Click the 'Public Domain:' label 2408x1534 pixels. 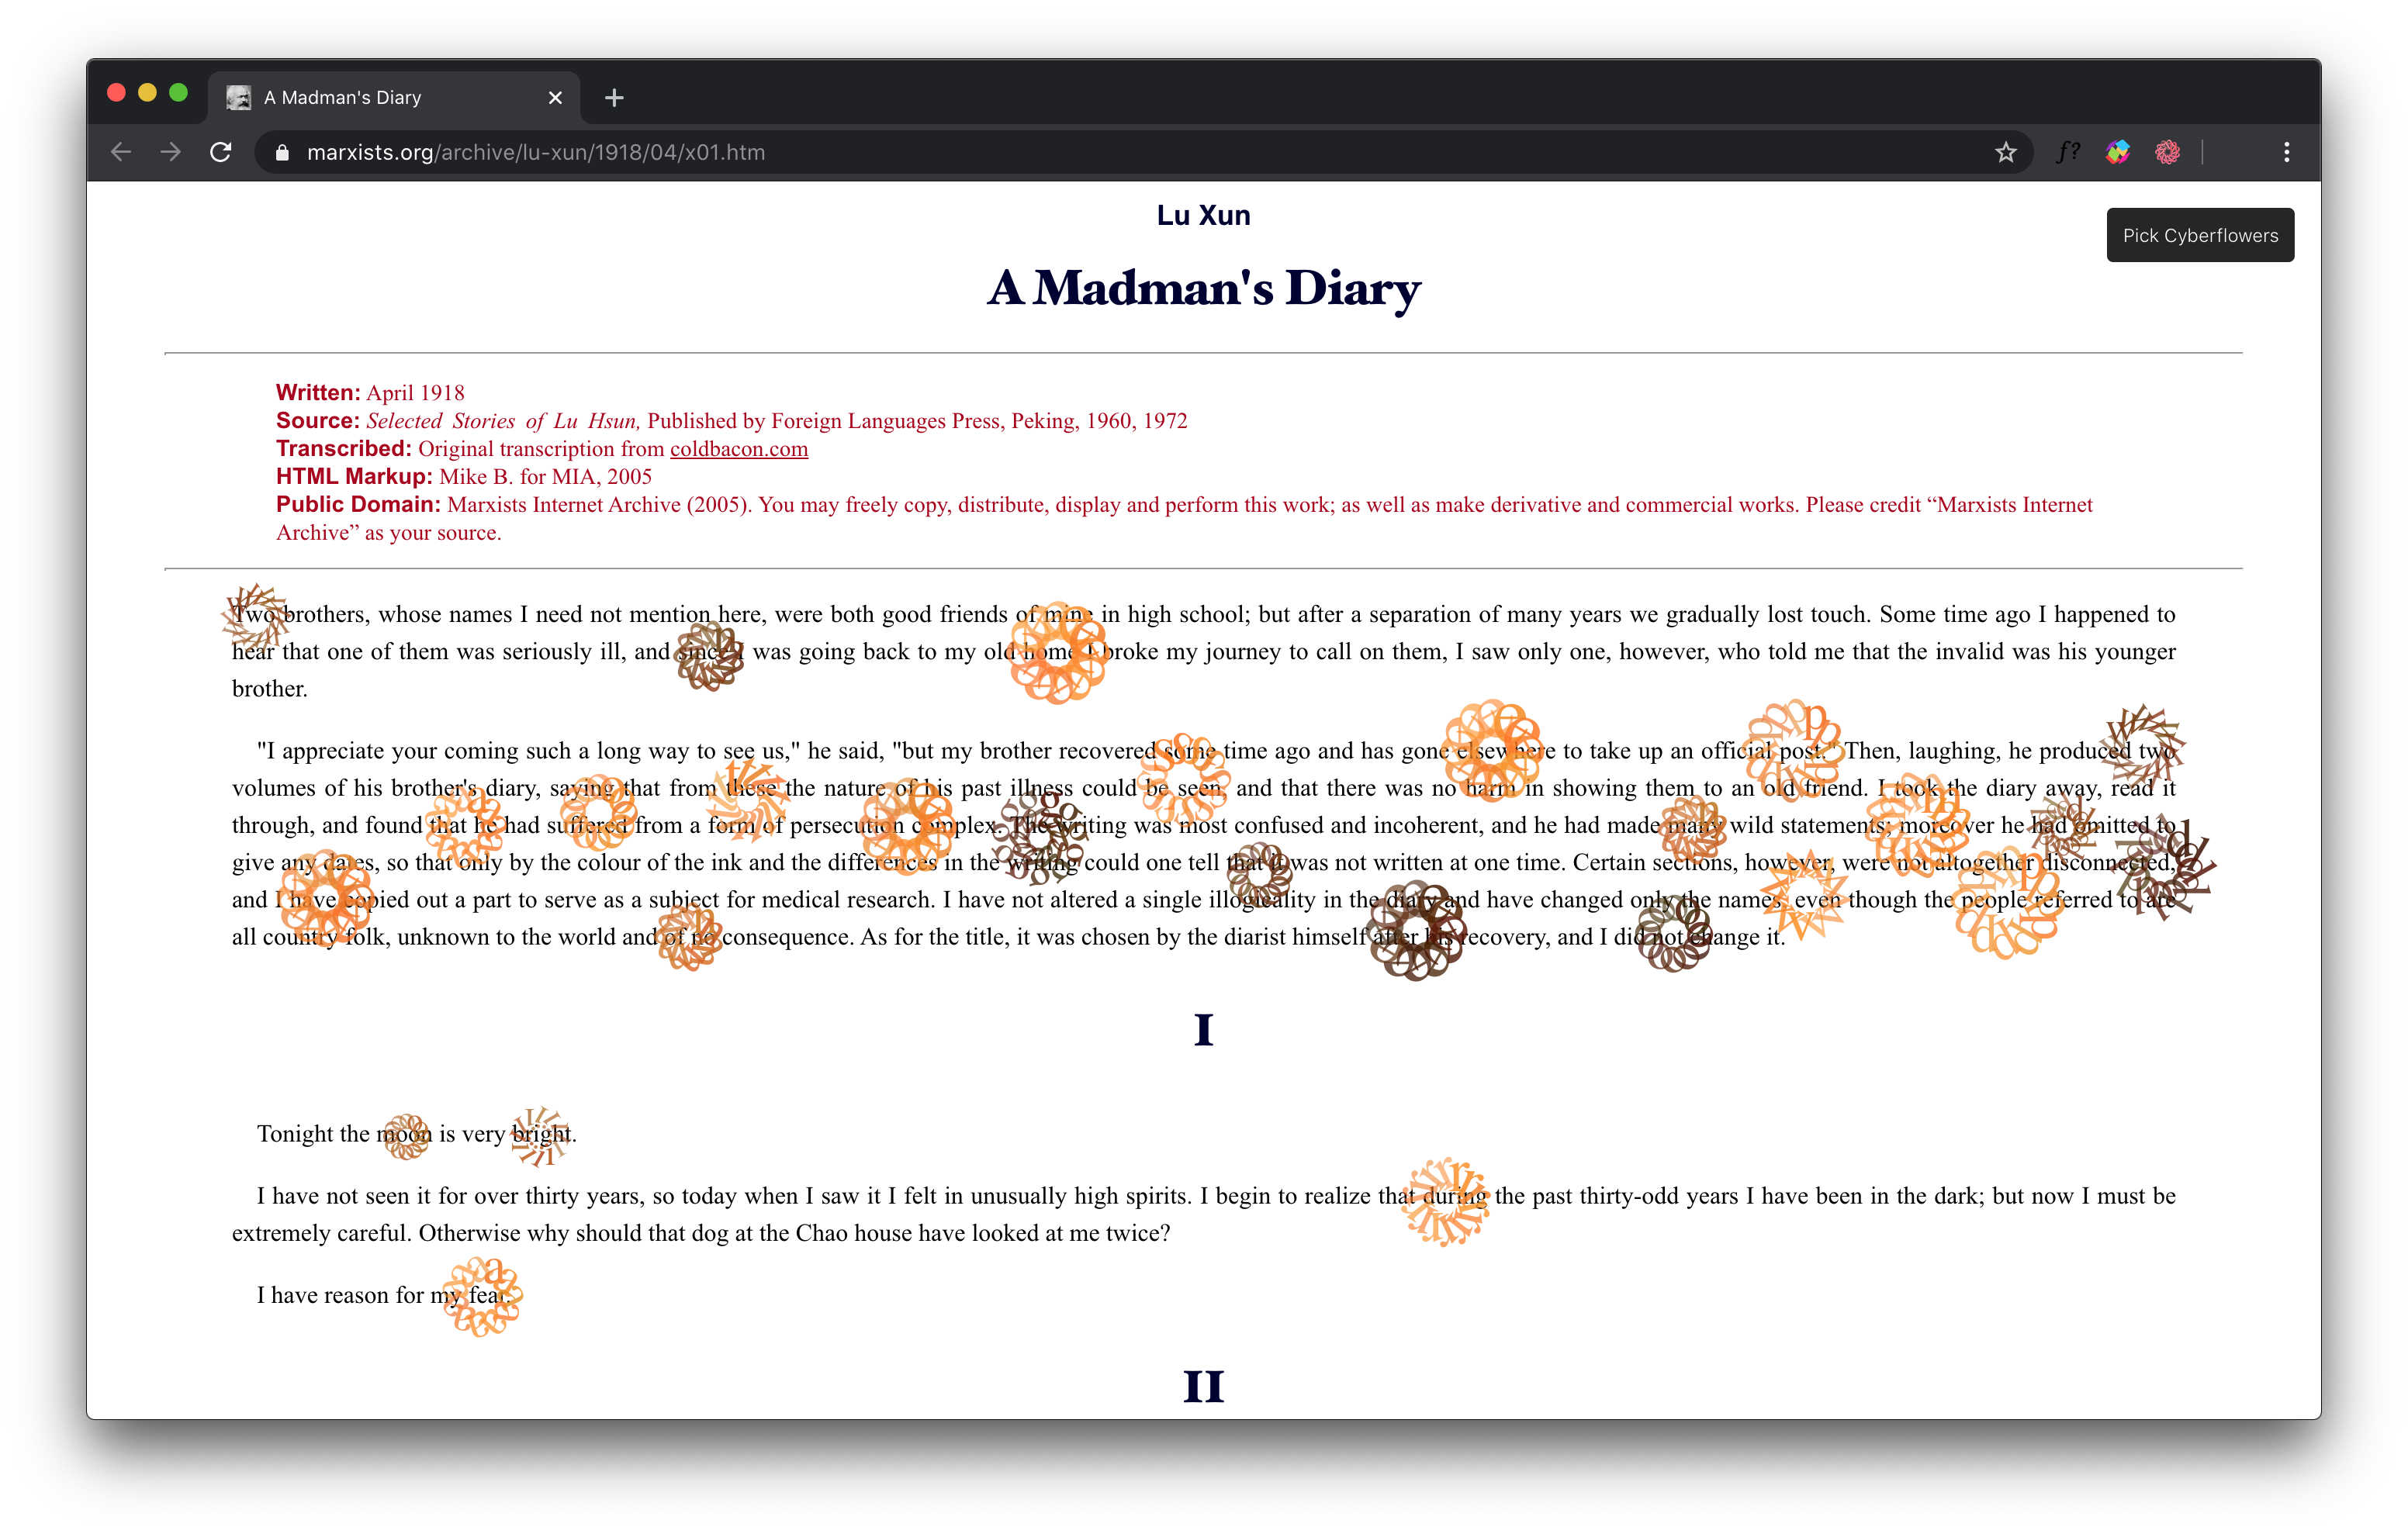358,504
